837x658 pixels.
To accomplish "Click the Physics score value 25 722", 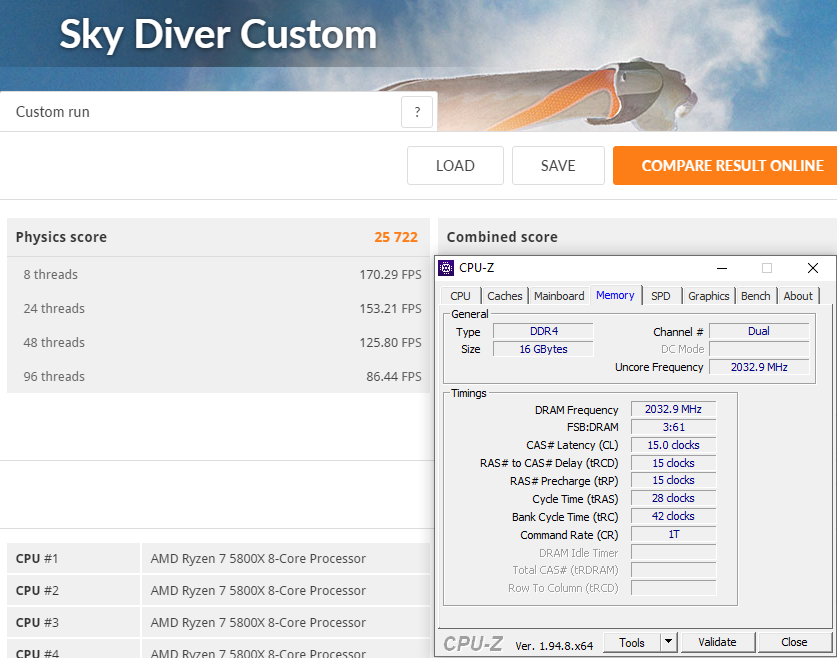I will (396, 237).
